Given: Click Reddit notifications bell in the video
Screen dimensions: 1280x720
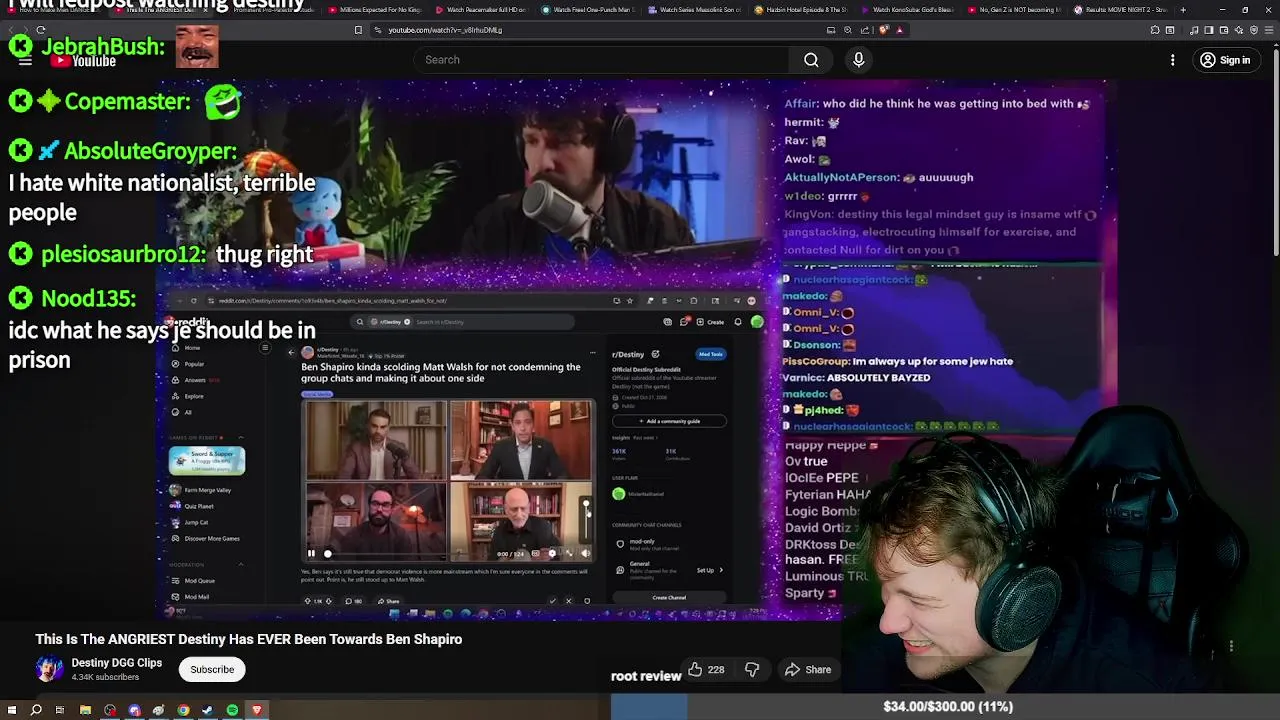Looking at the screenshot, I should point(738,322).
